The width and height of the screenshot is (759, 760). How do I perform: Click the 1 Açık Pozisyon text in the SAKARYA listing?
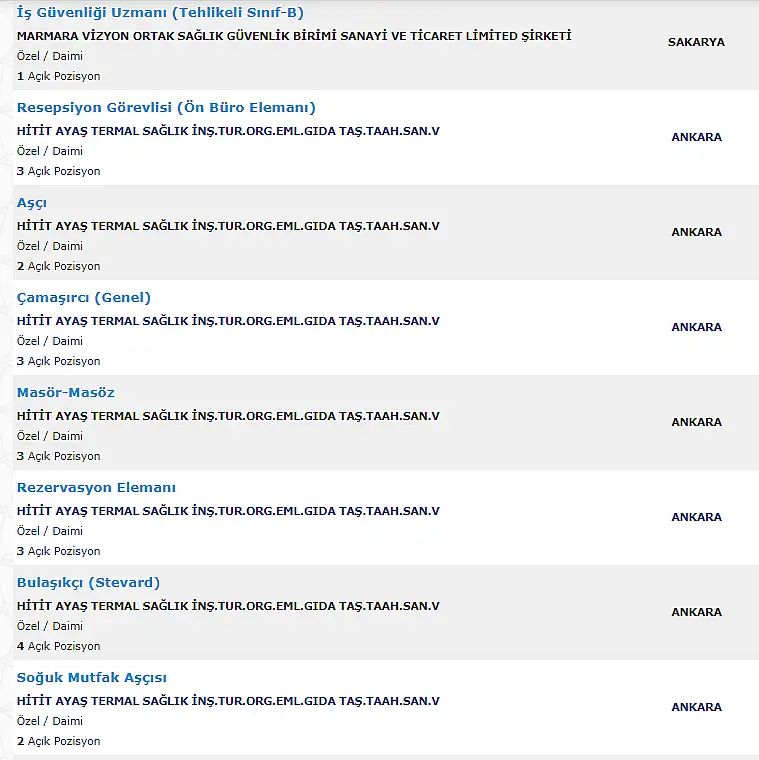pyautogui.click(x=59, y=76)
